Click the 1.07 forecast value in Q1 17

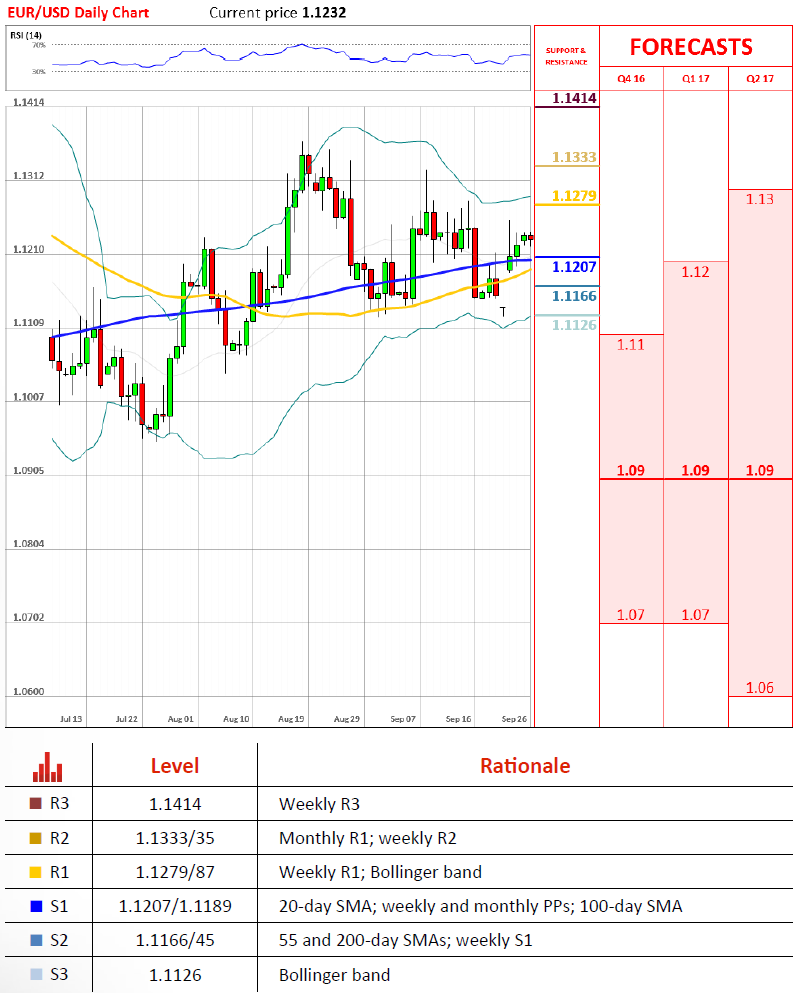(695, 615)
